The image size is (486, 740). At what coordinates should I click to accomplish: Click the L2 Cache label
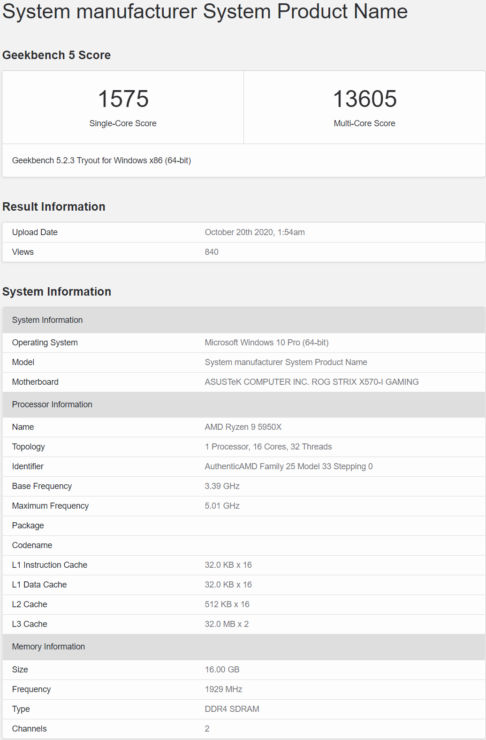pos(29,605)
